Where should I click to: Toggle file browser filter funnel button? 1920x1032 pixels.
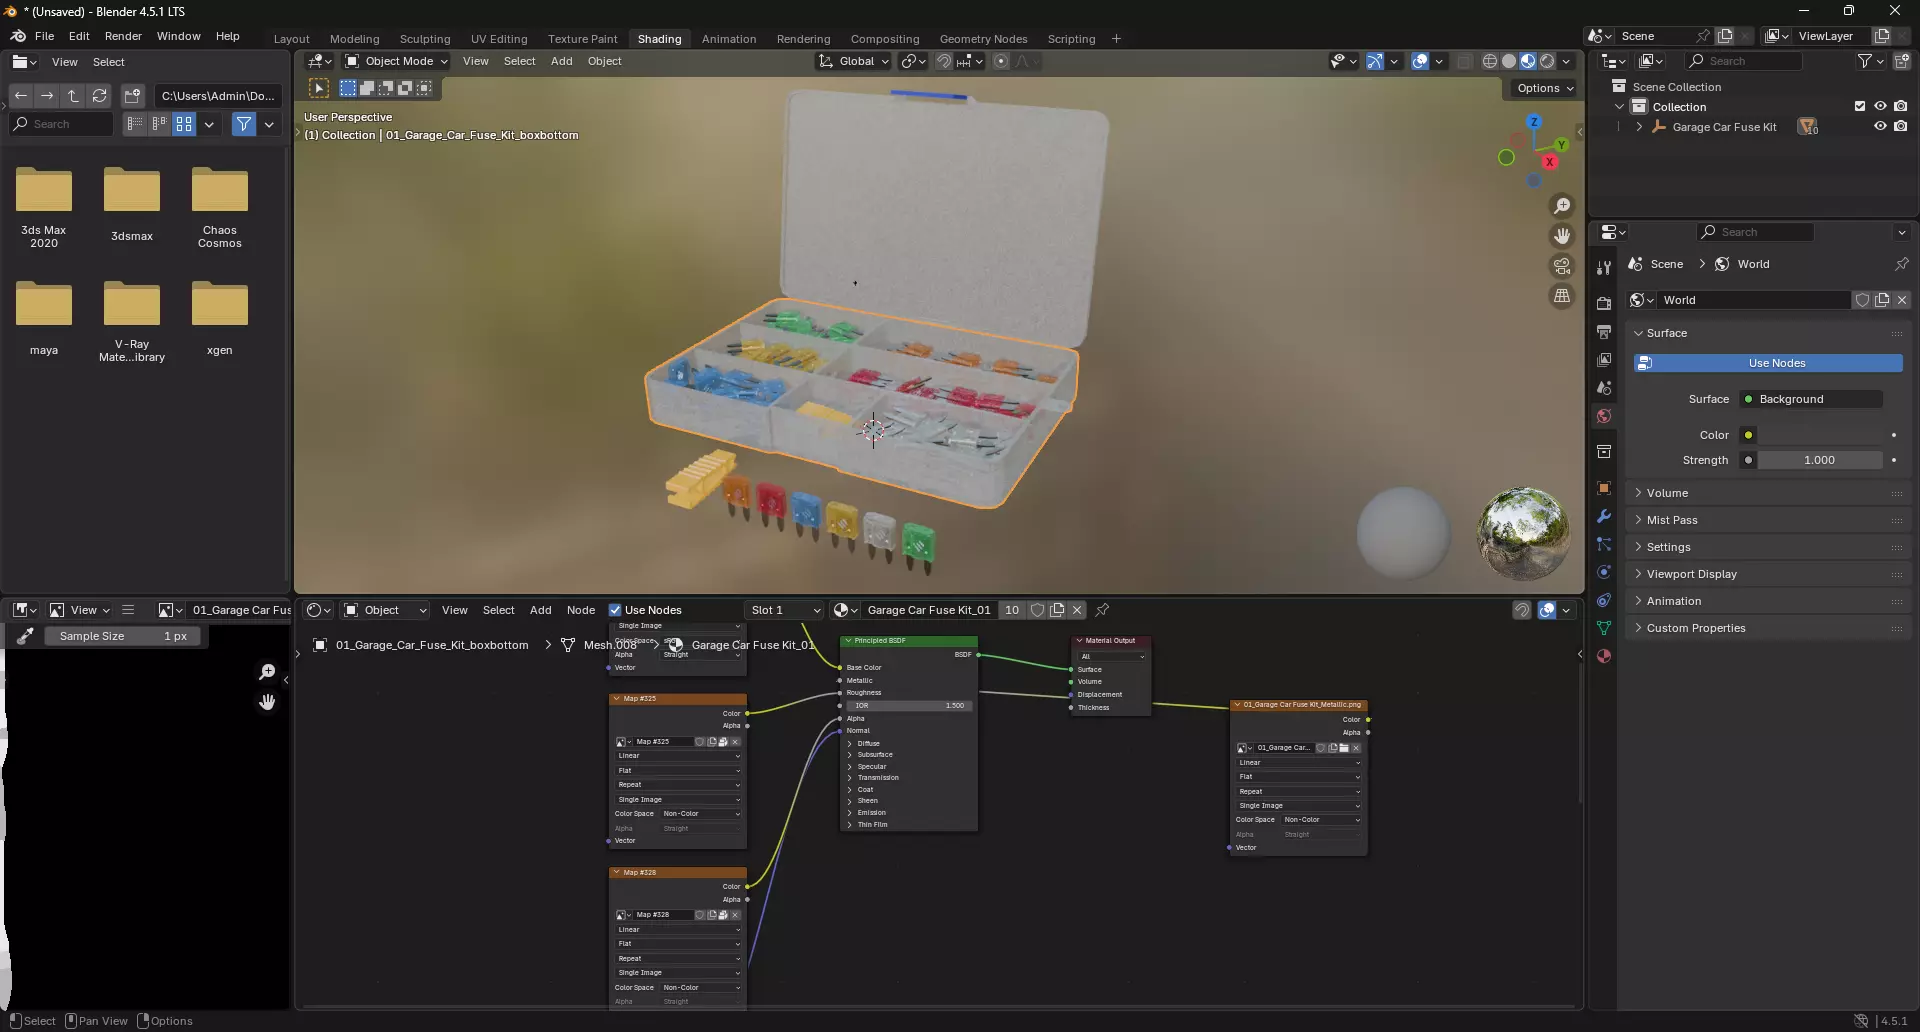click(x=244, y=124)
